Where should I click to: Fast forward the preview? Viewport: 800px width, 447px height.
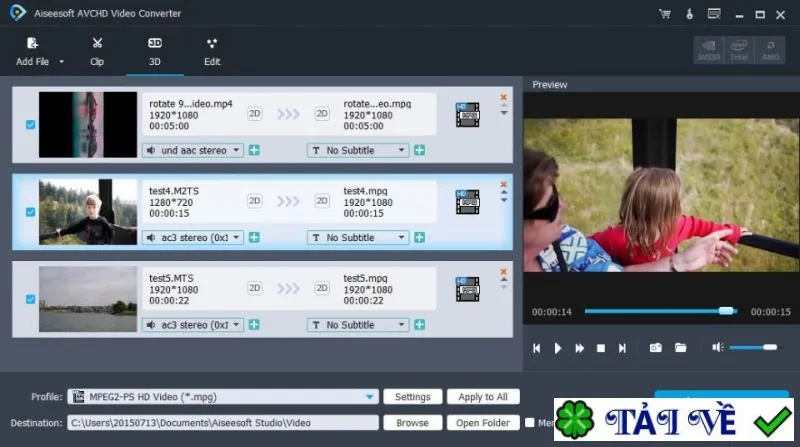[x=579, y=348]
